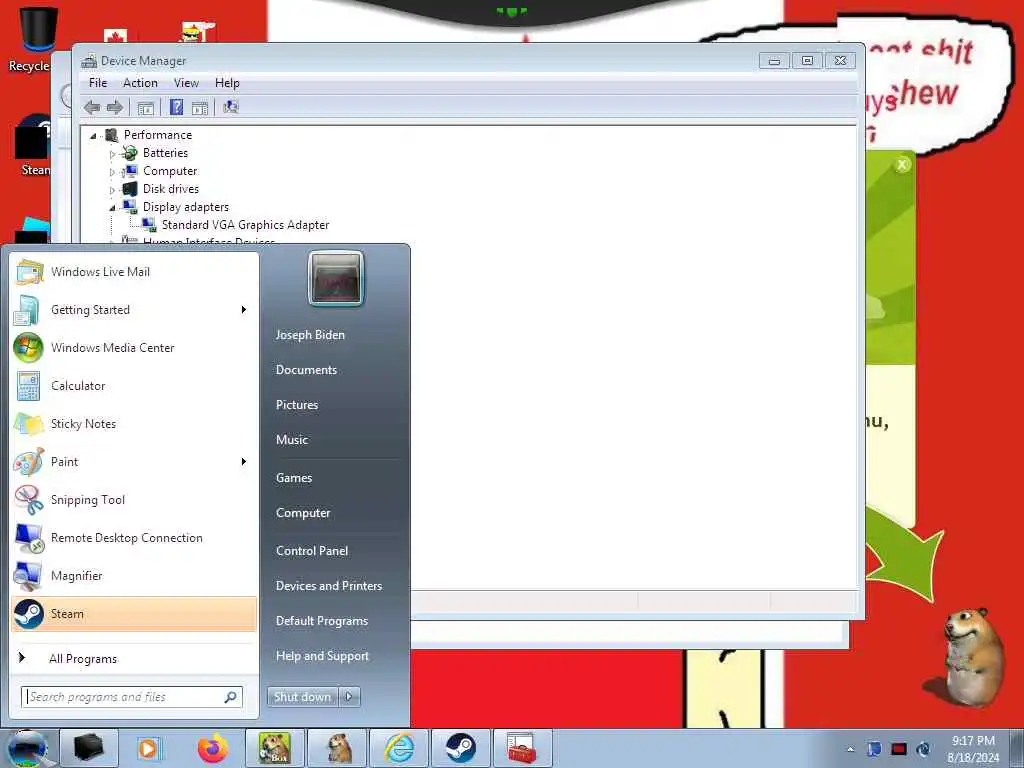Expand the Batteries tree node
1024x768 pixels.
(112, 154)
